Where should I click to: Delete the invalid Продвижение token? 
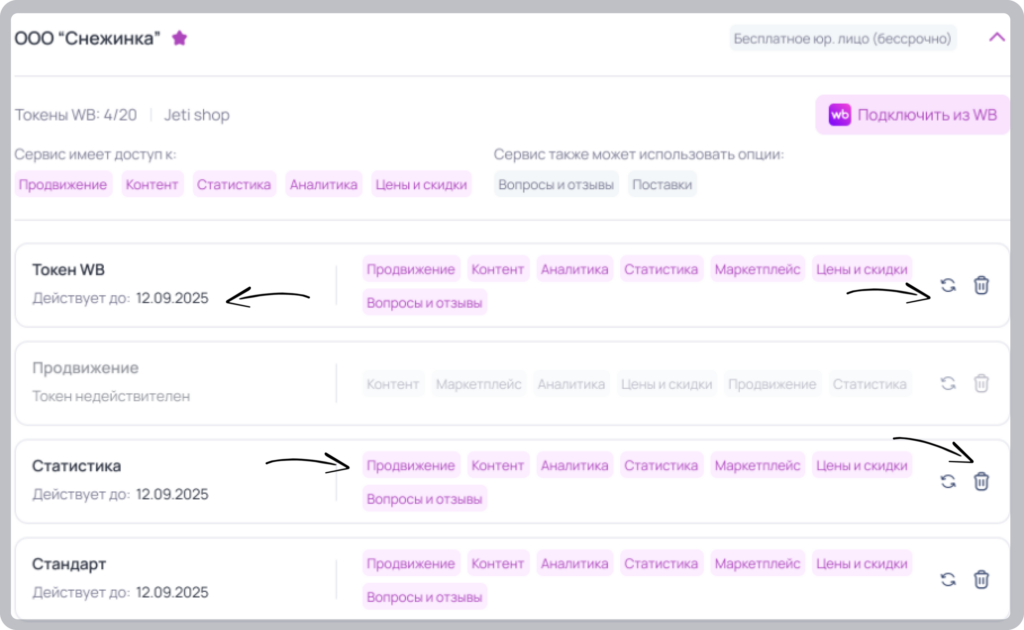click(981, 383)
